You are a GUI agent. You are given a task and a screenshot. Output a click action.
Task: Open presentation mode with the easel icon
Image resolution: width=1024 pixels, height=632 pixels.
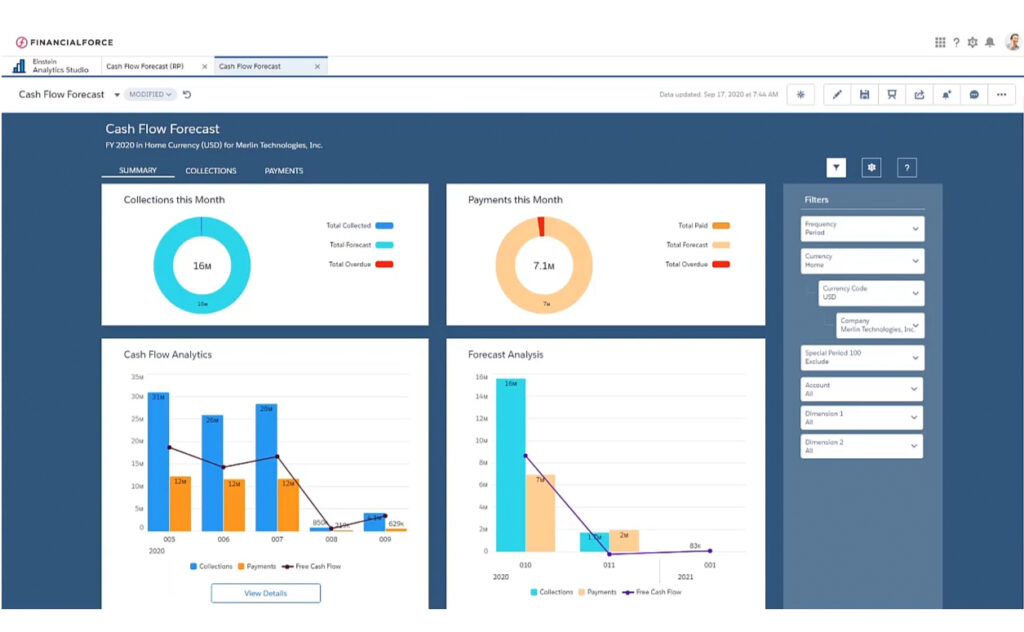coord(891,95)
